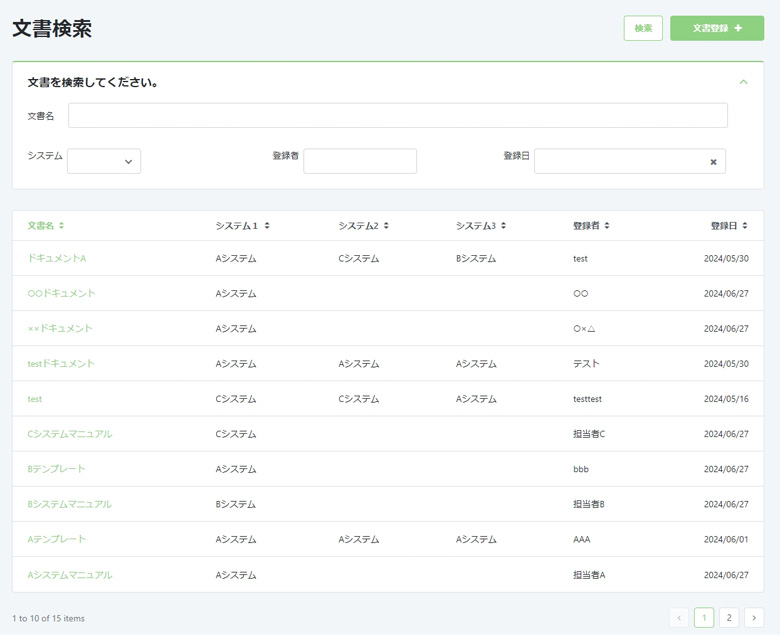The width and height of the screenshot is (780, 635).
Task: Open the システム dropdown
Action: pyautogui.click(x=104, y=161)
